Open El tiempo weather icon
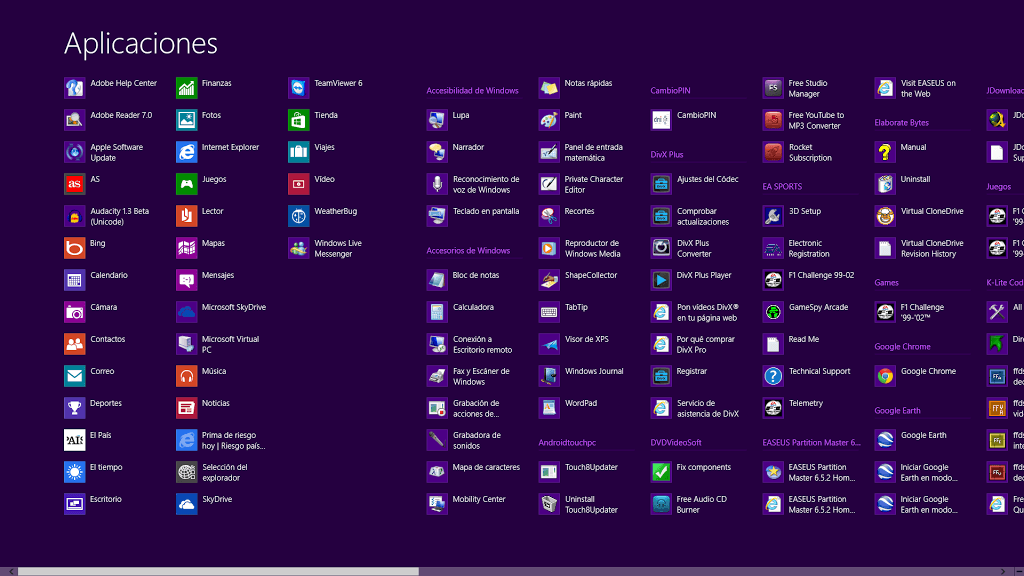The width and height of the screenshot is (1024, 576). tap(74, 472)
